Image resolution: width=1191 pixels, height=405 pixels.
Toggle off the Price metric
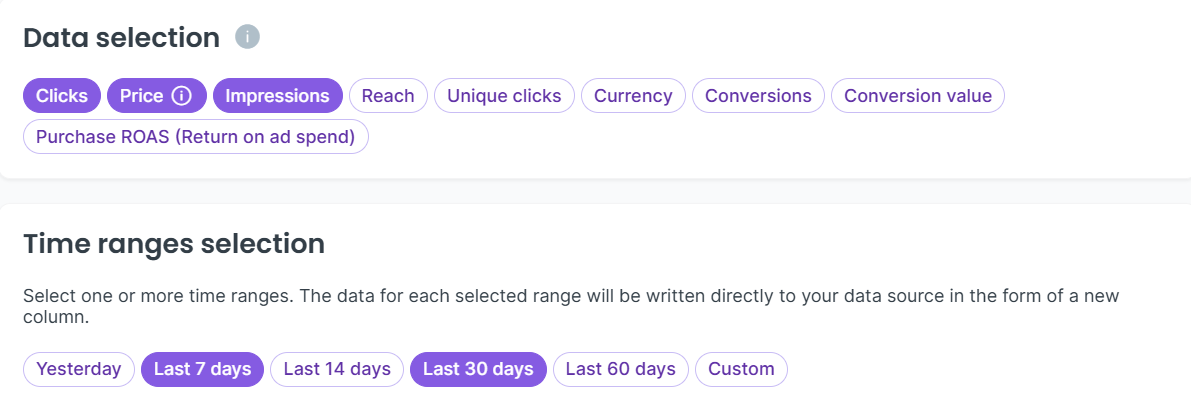pyautogui.click(x=142, y=96)
